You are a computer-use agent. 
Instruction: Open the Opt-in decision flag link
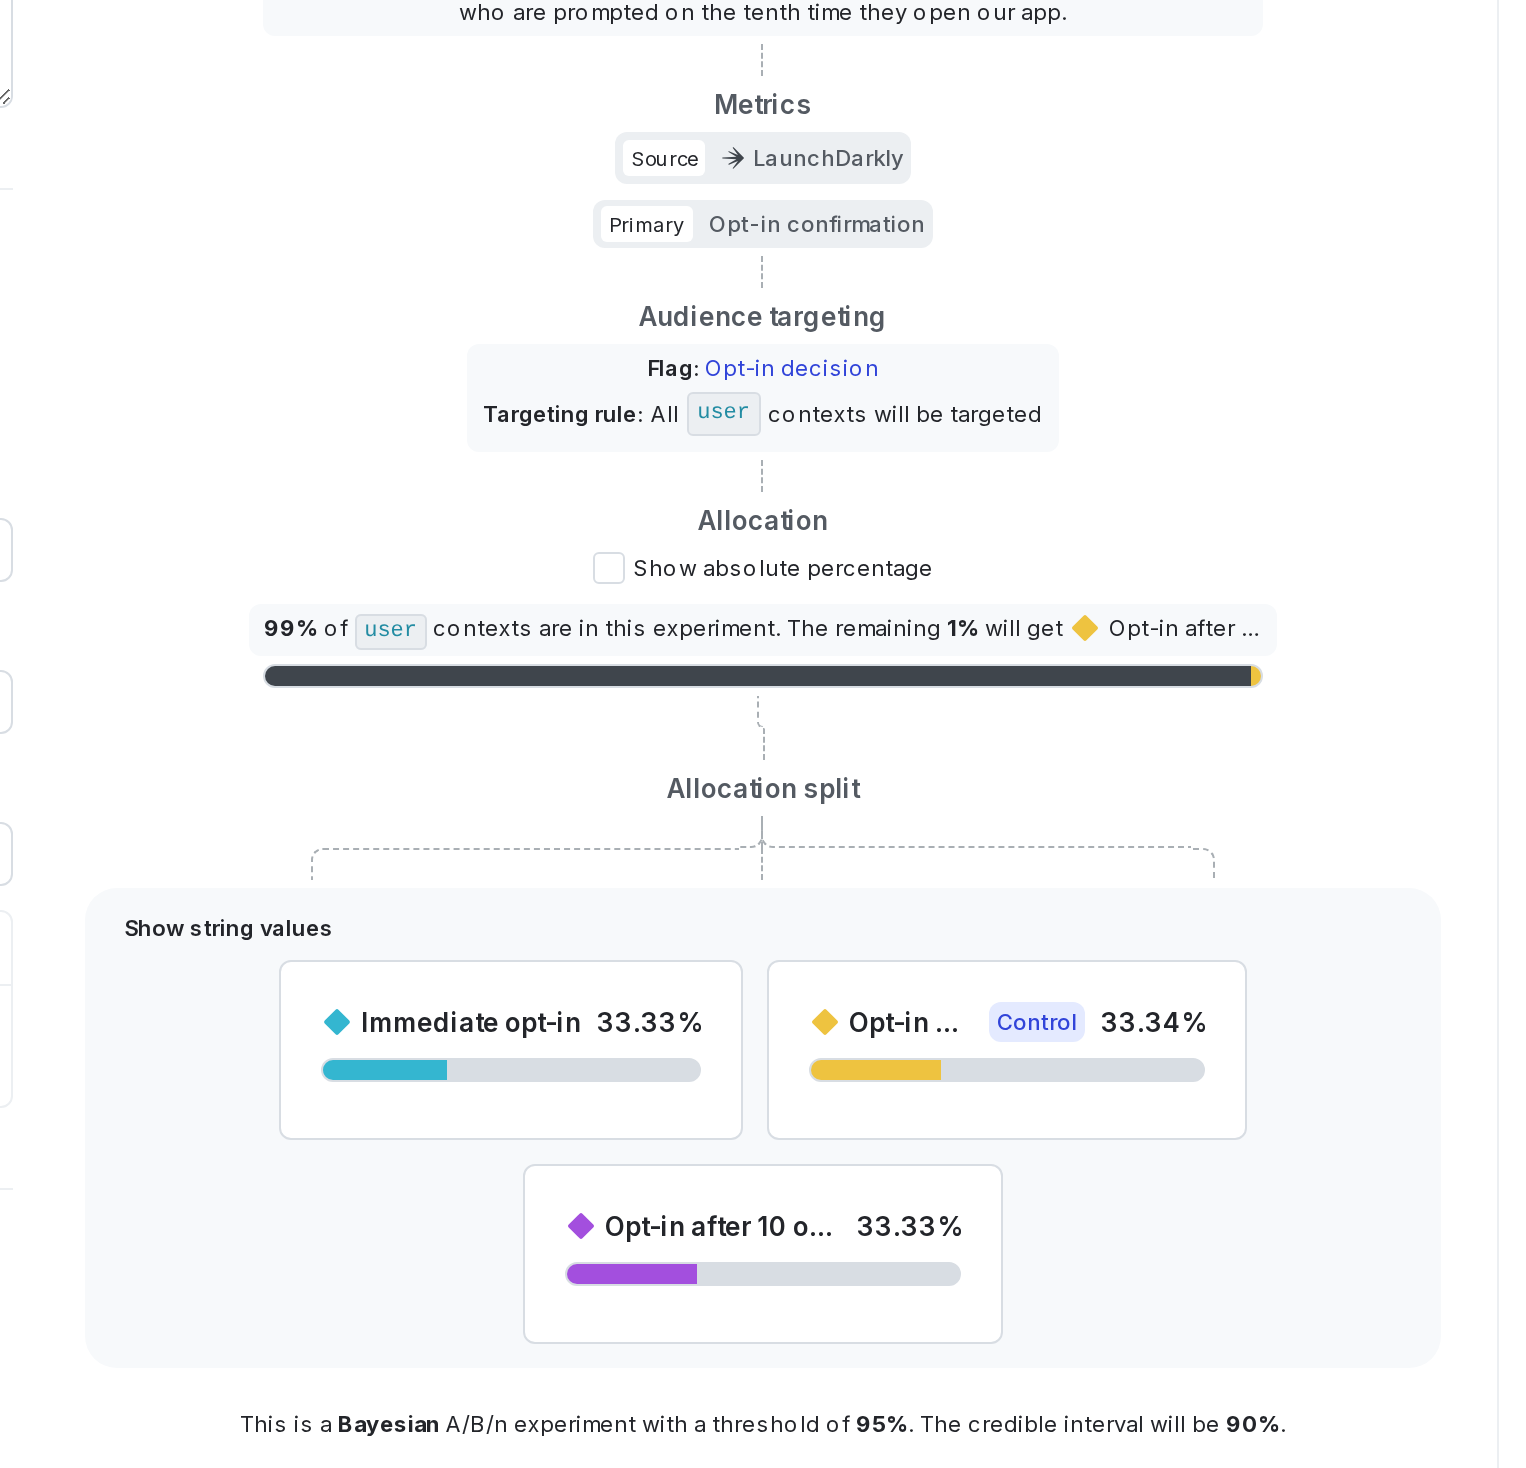point(790,368)
